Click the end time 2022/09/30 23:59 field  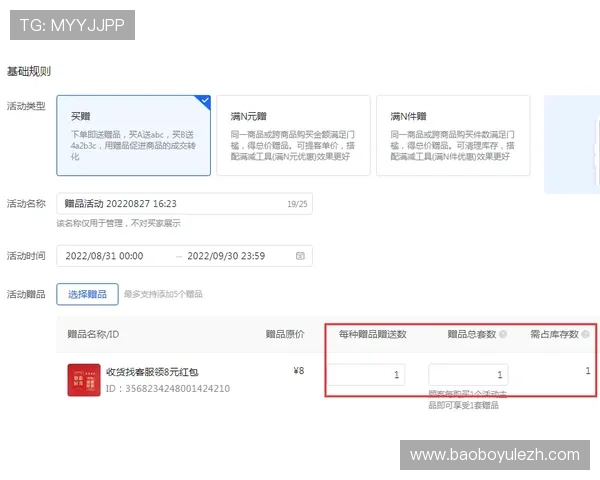226,256
